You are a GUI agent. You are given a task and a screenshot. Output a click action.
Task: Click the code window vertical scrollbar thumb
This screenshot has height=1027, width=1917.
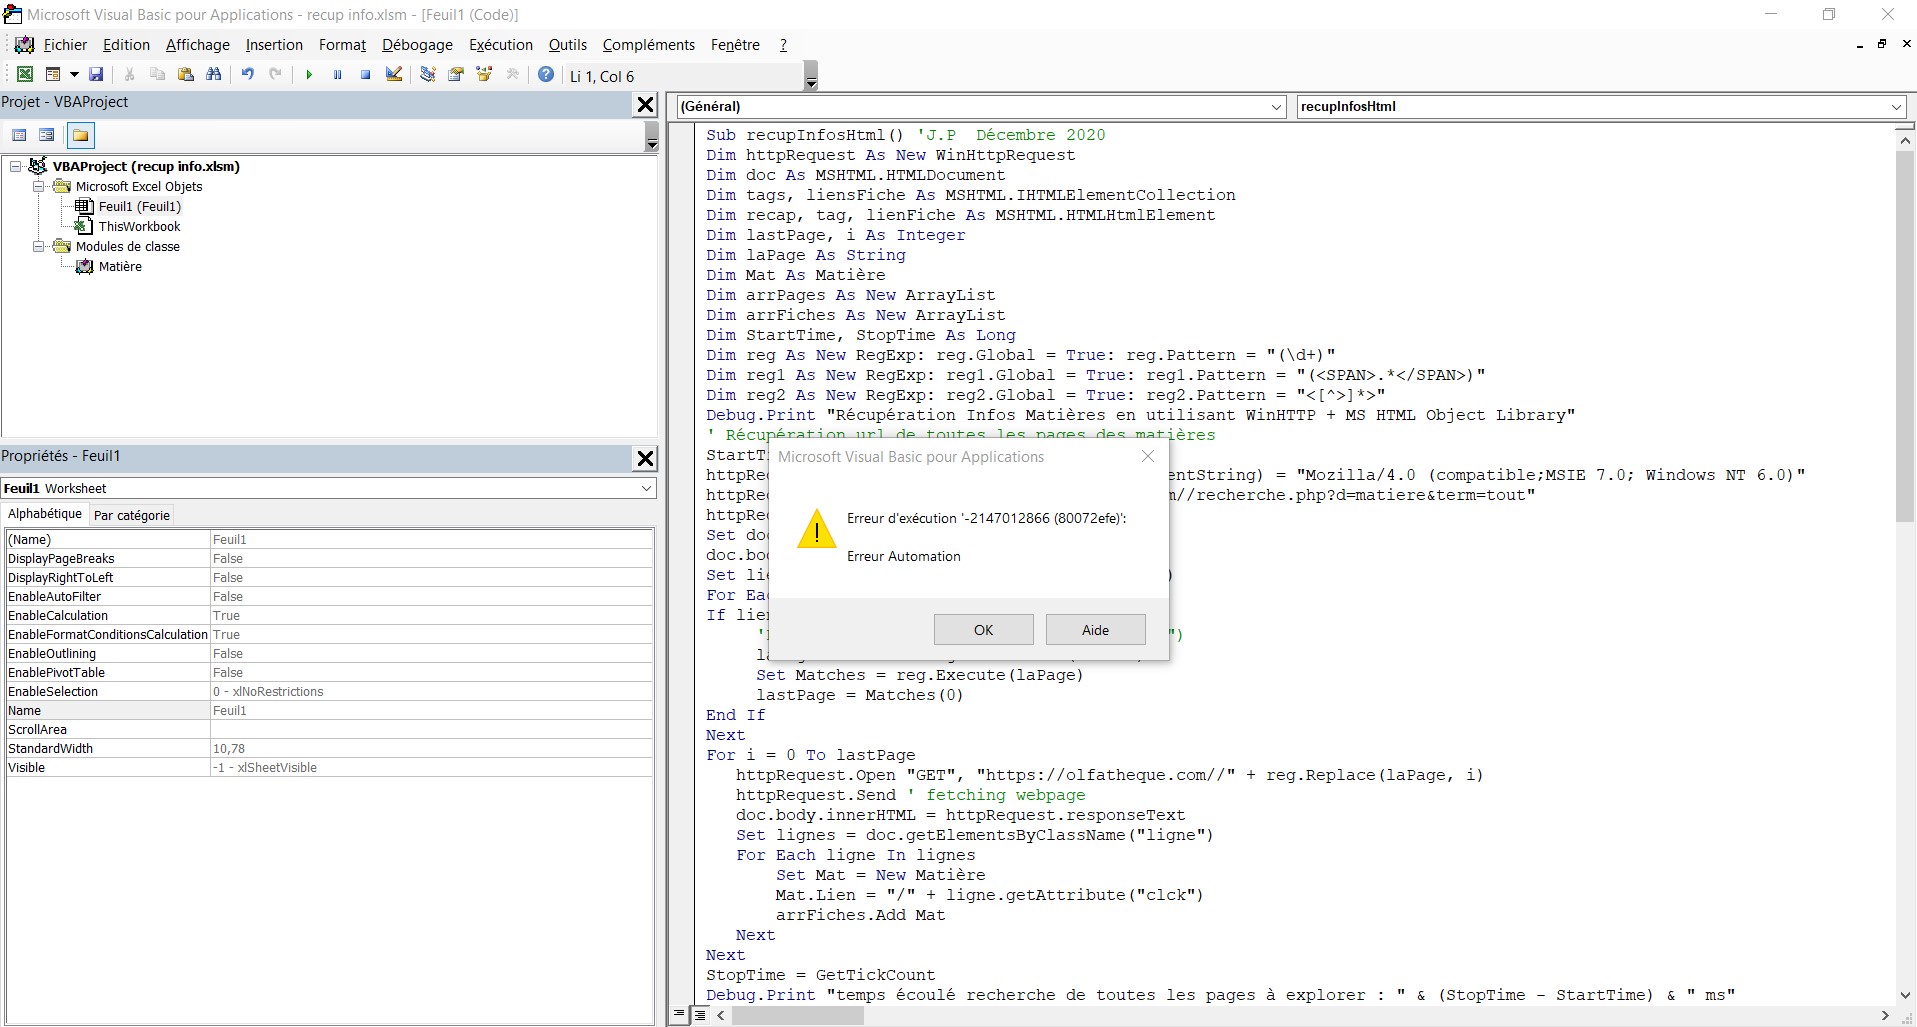point(1905,336)
